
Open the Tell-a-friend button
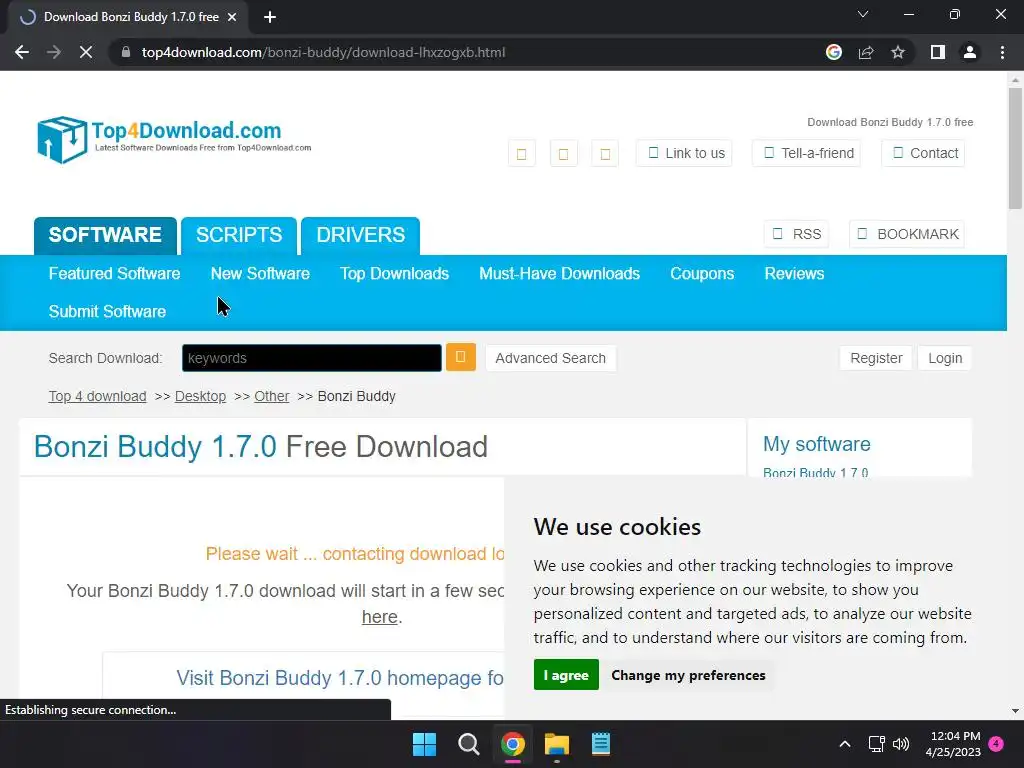tap(807, 153)
